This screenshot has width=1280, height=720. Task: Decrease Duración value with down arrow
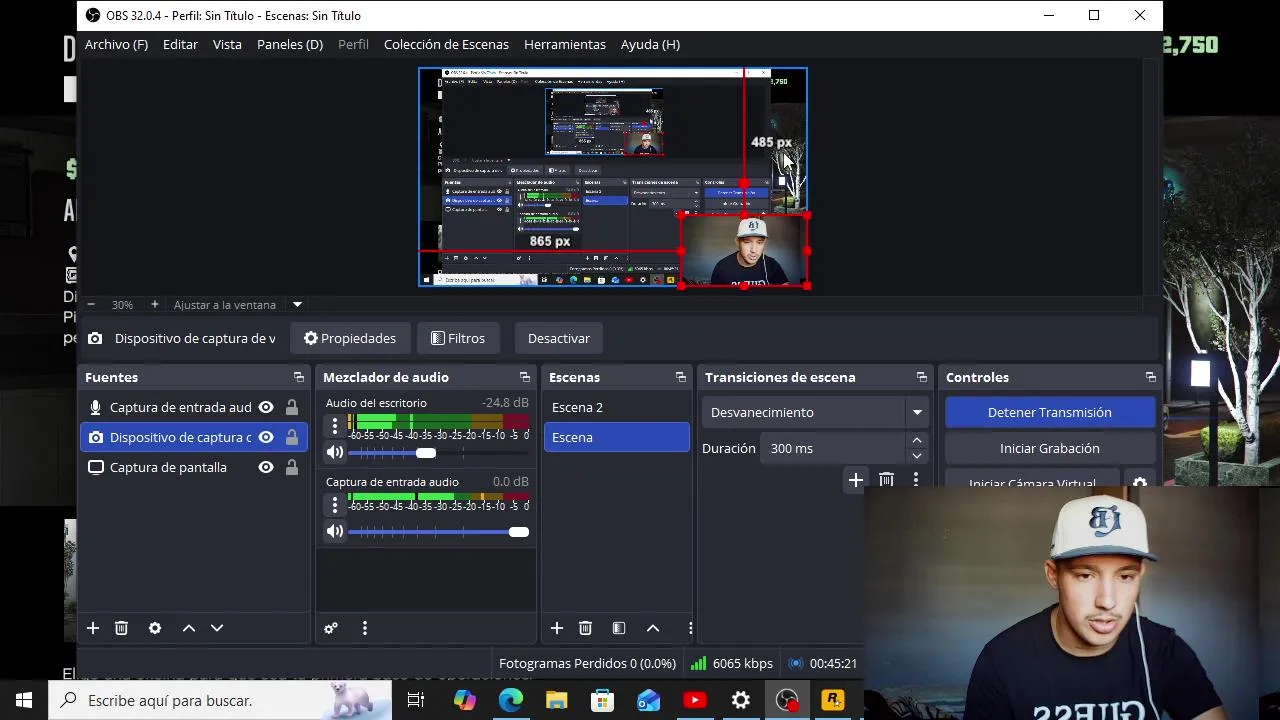[x=917, y=456]
